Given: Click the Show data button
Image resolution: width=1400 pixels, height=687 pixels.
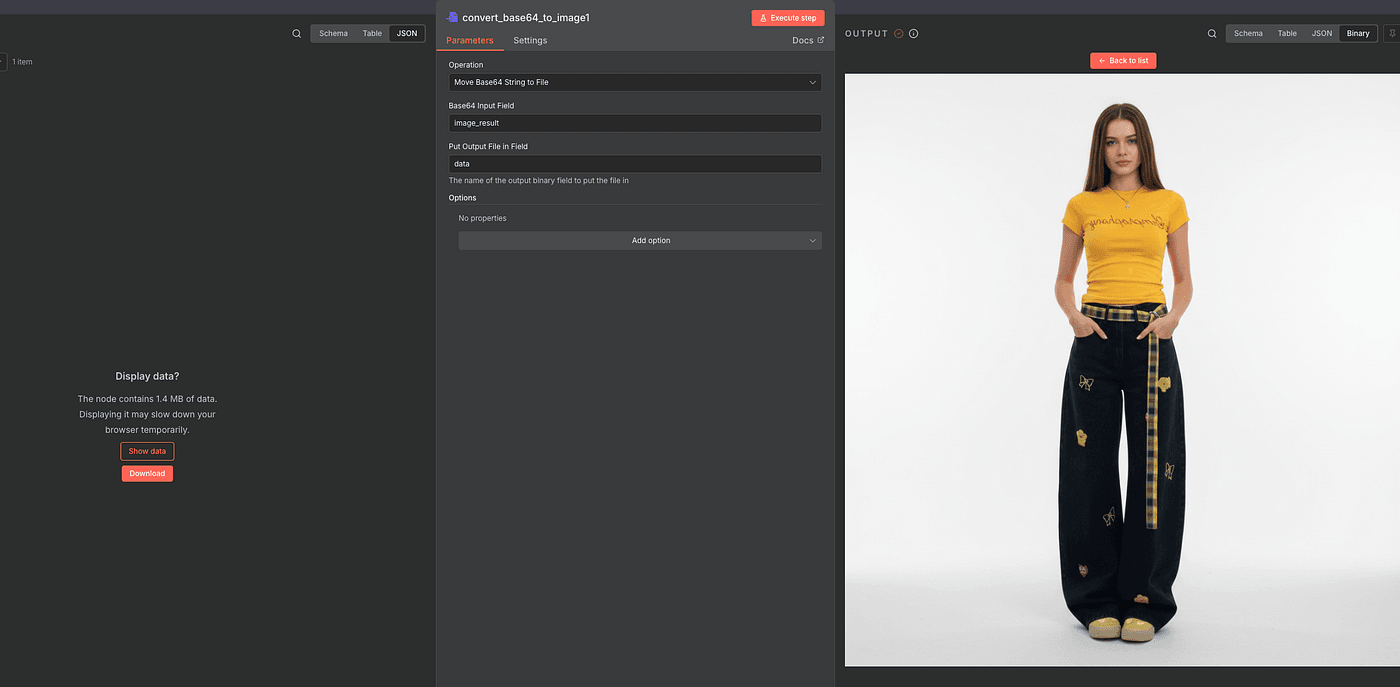Looking at the screenshot, I should point(147,451).
